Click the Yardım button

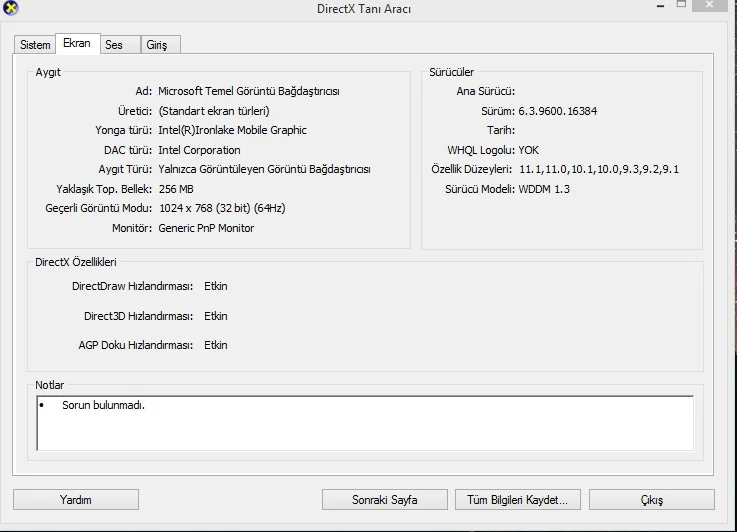(76, 500)
